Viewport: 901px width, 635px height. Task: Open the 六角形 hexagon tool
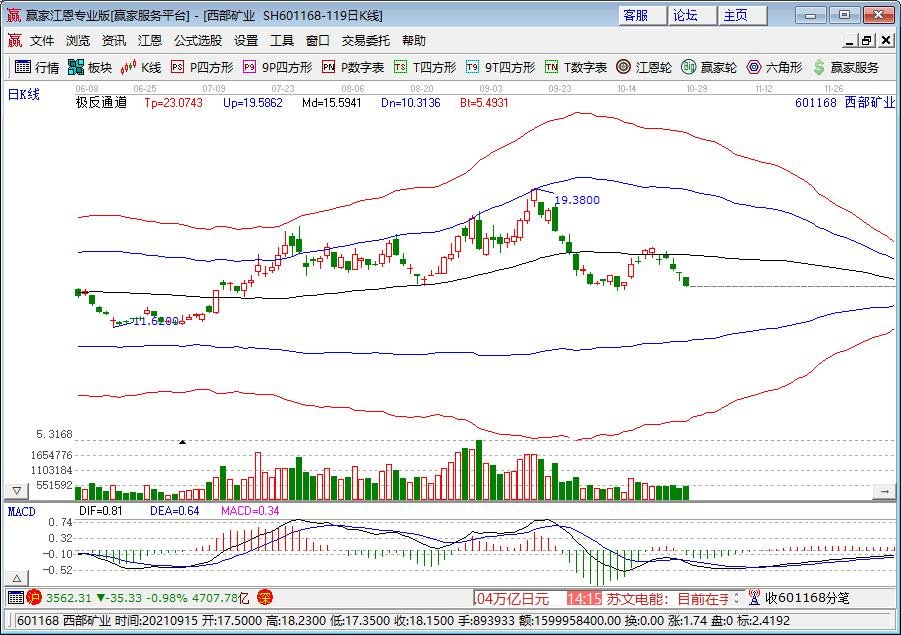click(775, 68)
